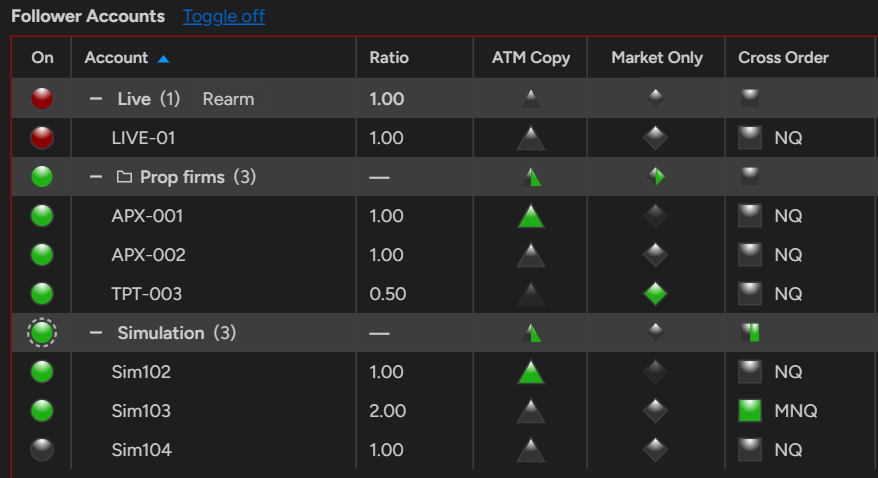The height and width of the screenshot is (478, 878).
Task: Sort by the Account column header
Action: tap(213, 58)
